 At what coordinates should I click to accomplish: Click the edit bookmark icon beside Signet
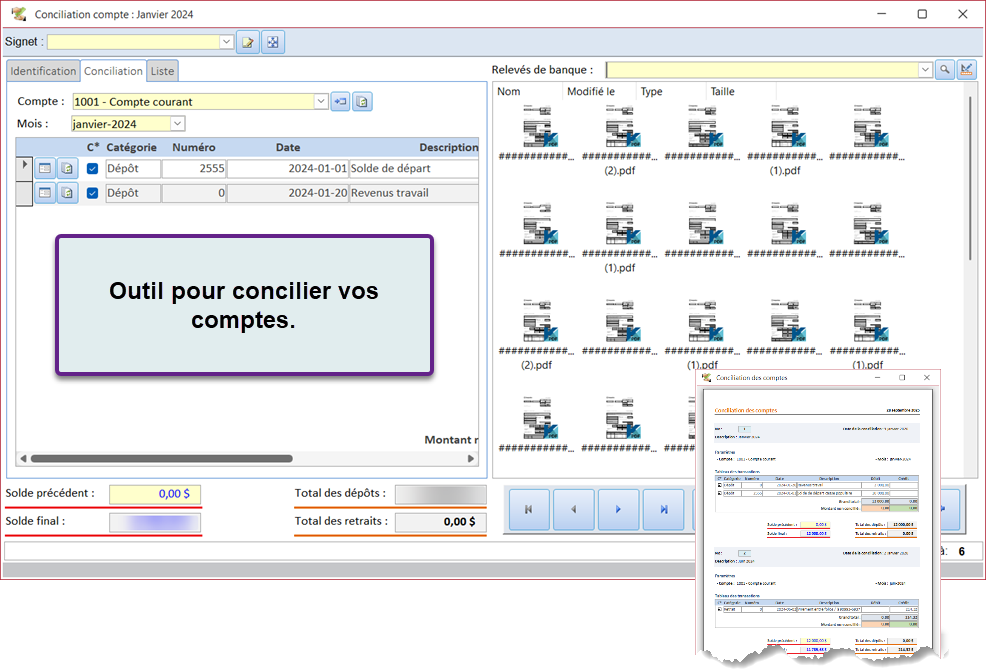(247, 42)
